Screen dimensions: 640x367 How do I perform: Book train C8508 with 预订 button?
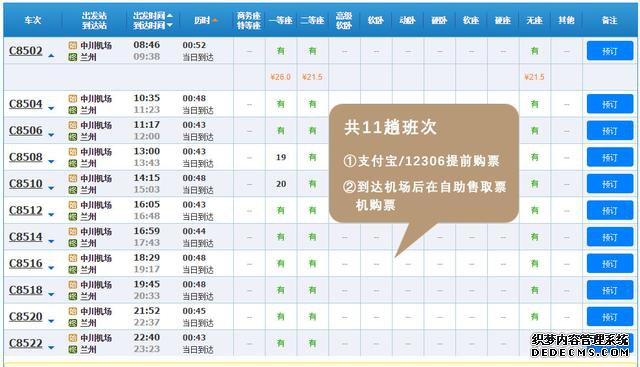610,157
